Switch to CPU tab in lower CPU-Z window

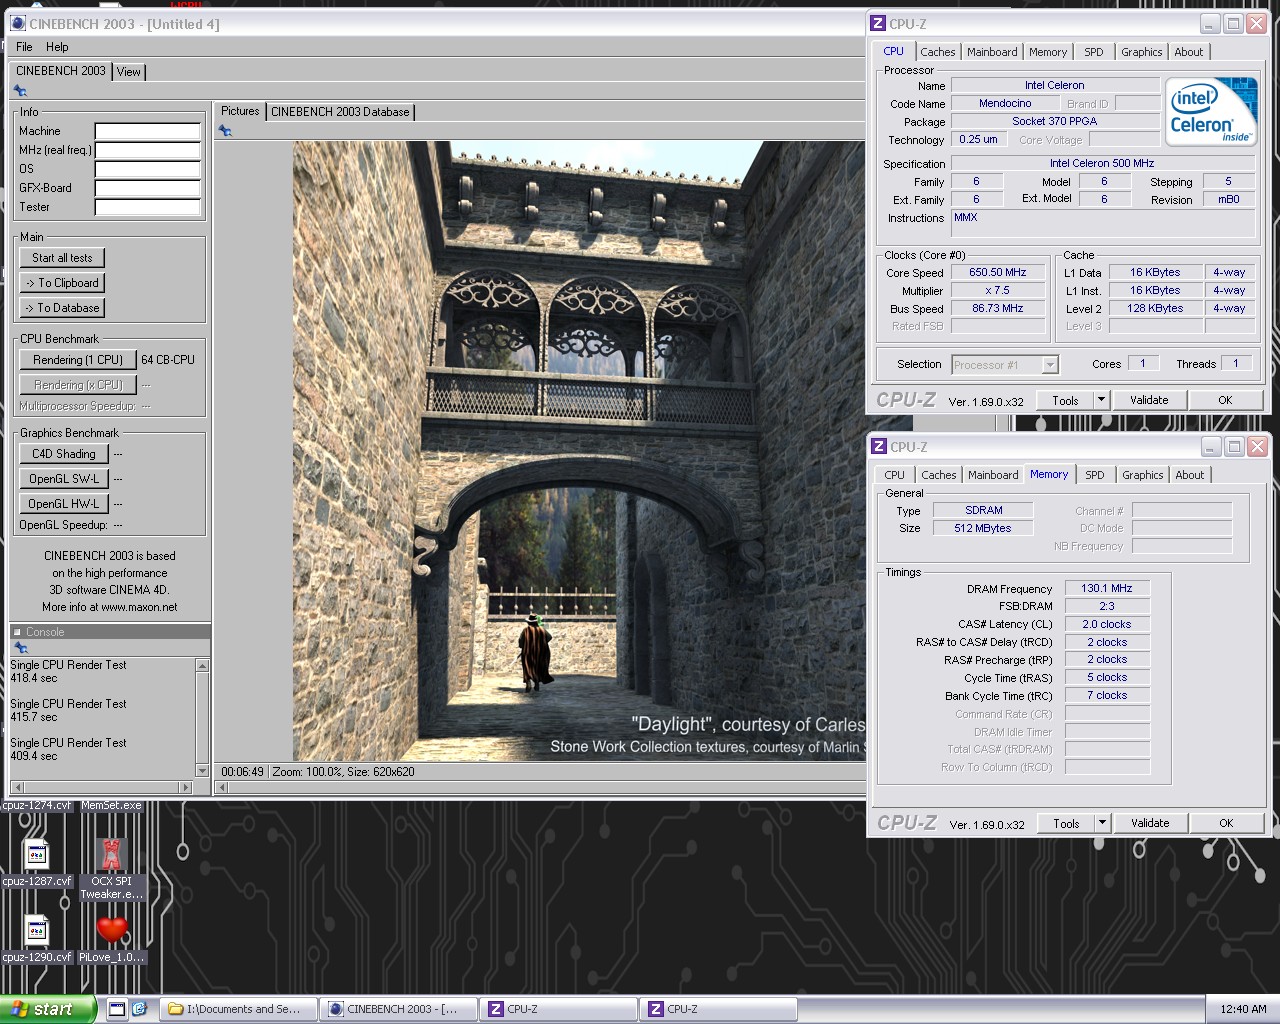[x=895, y=475]
